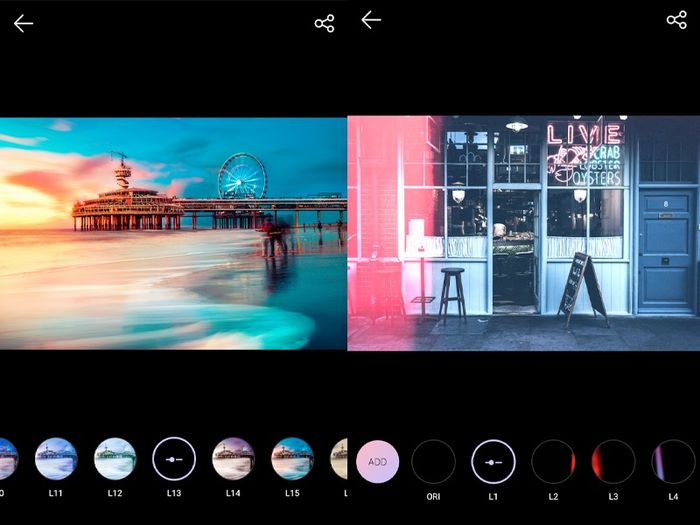This screenshot has width=700, height=525.
Task: Choose the L14 filter thumbnail
Action: click(x=233, y=459)
